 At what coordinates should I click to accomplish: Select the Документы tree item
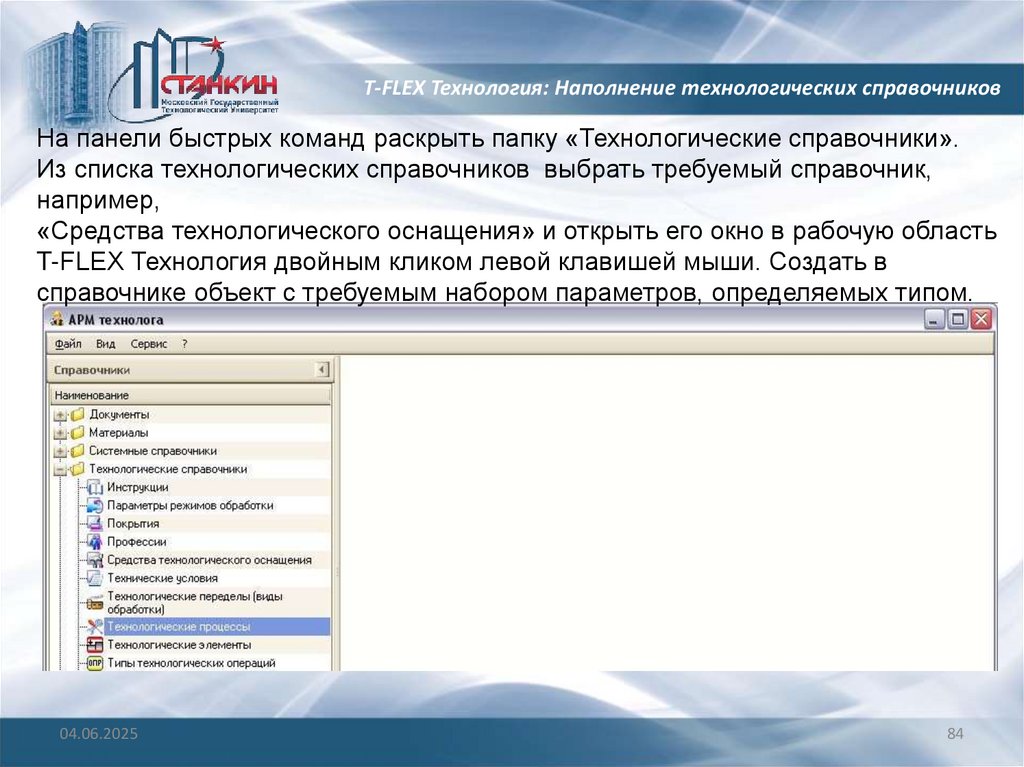click(x=119, y=414)
